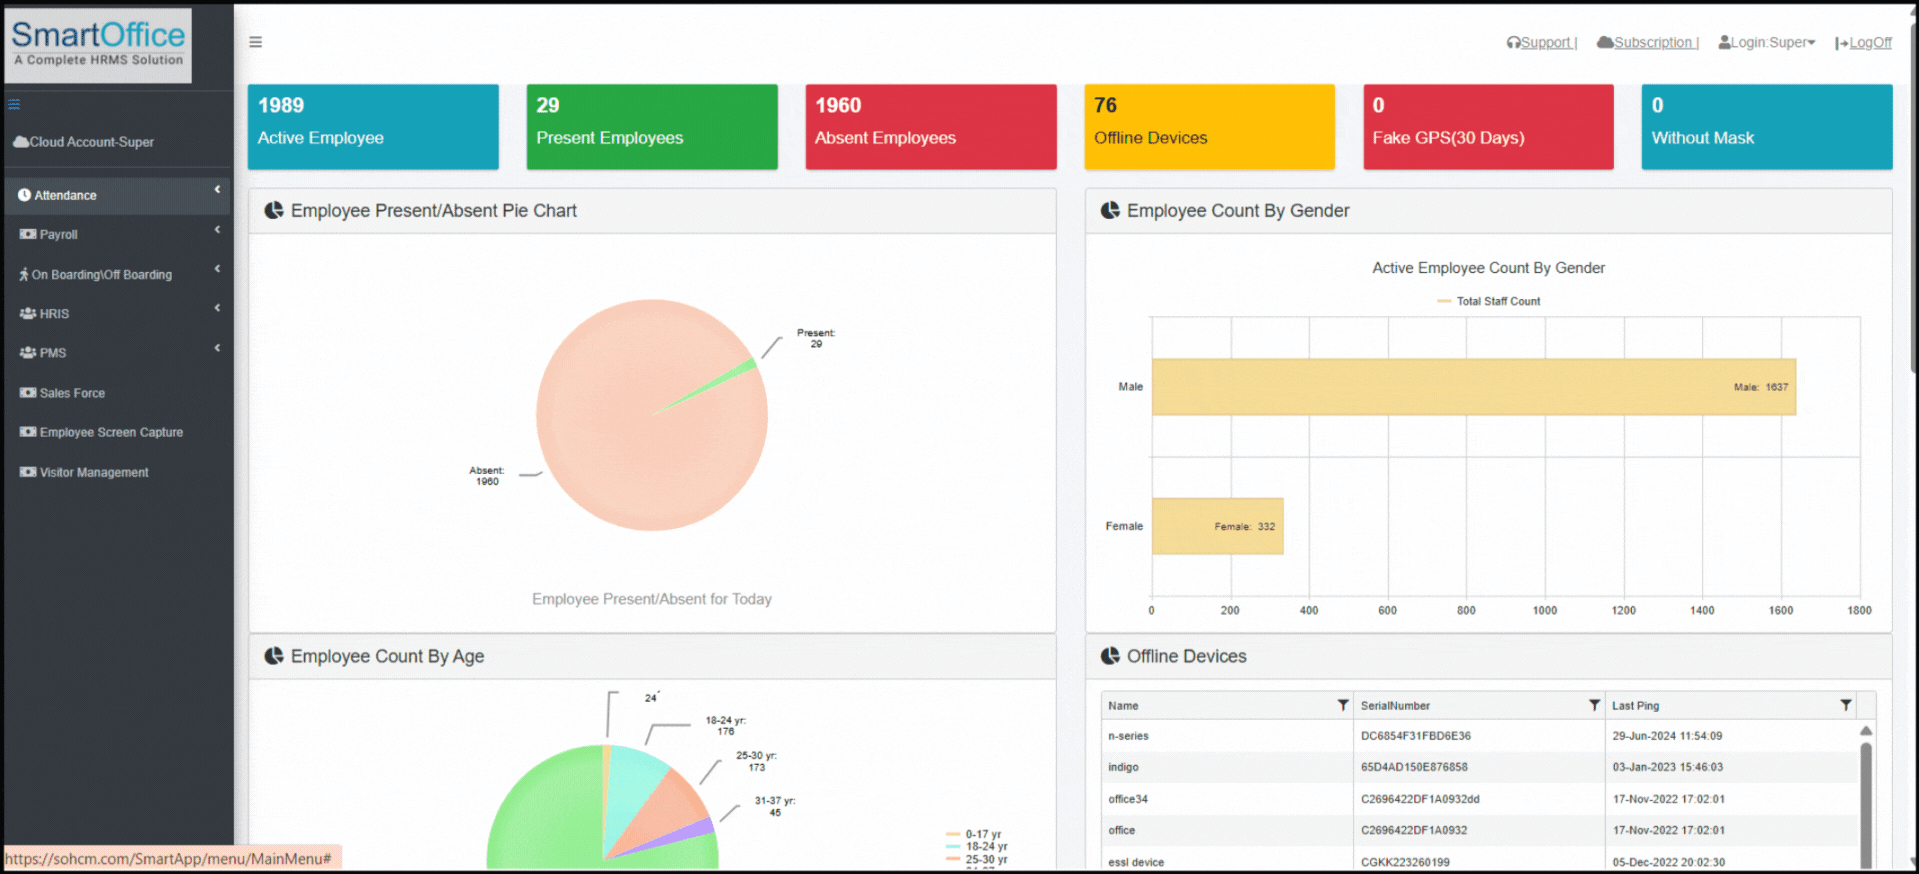Click the Cloud Account-Super cloud icon

coord(20,142)
